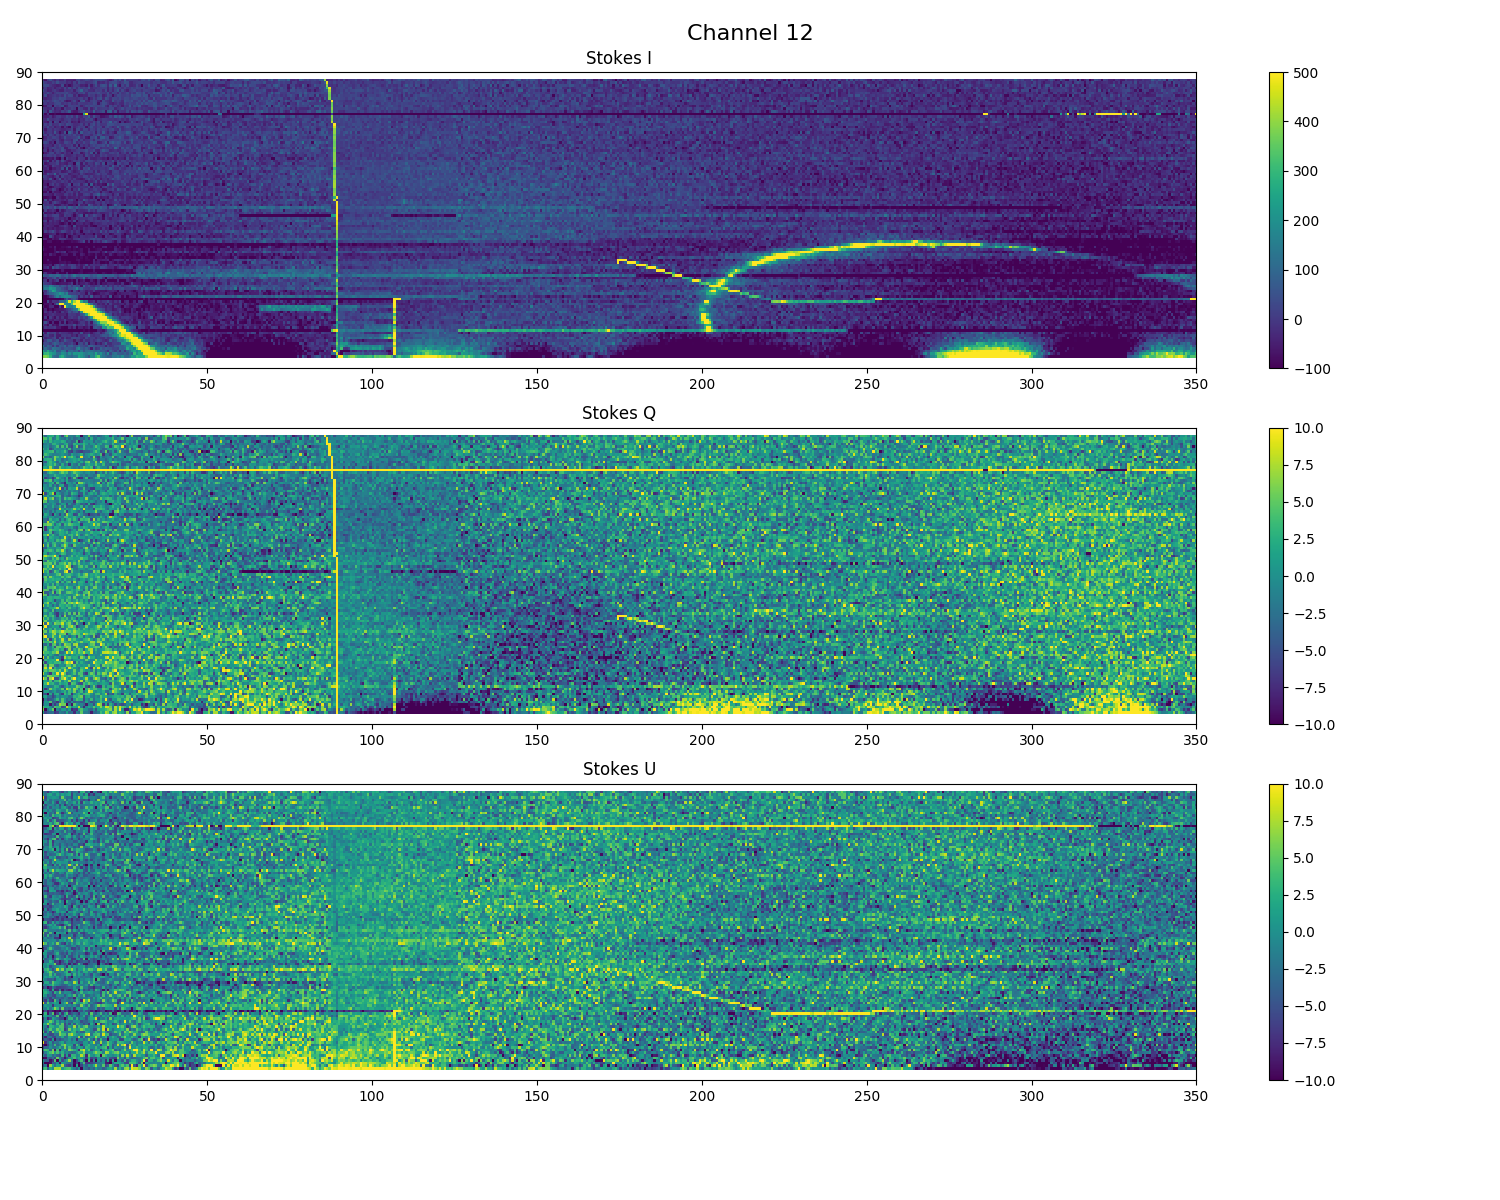The width and height of the screenshot is (1500, 1200).
Task: Click the 500 label on Stokes I colorbar
Action: point(1305,73)
